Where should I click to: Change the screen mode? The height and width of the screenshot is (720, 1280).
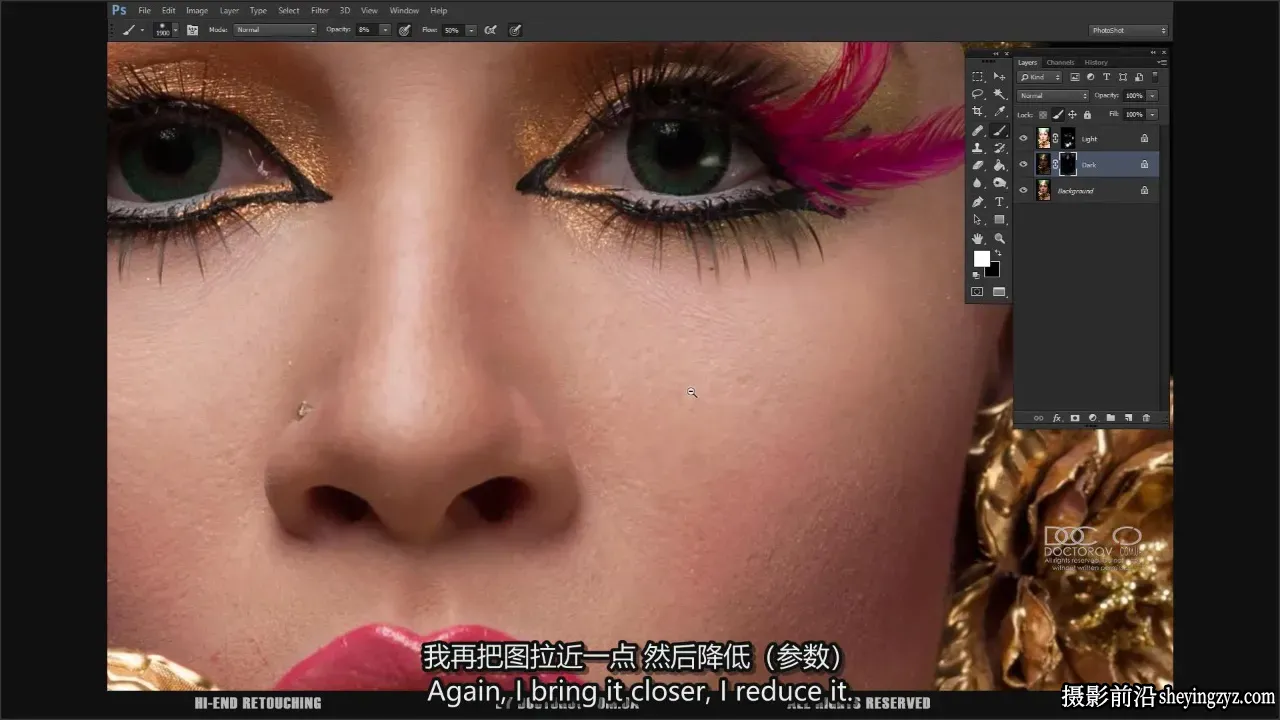pos(999,292)
